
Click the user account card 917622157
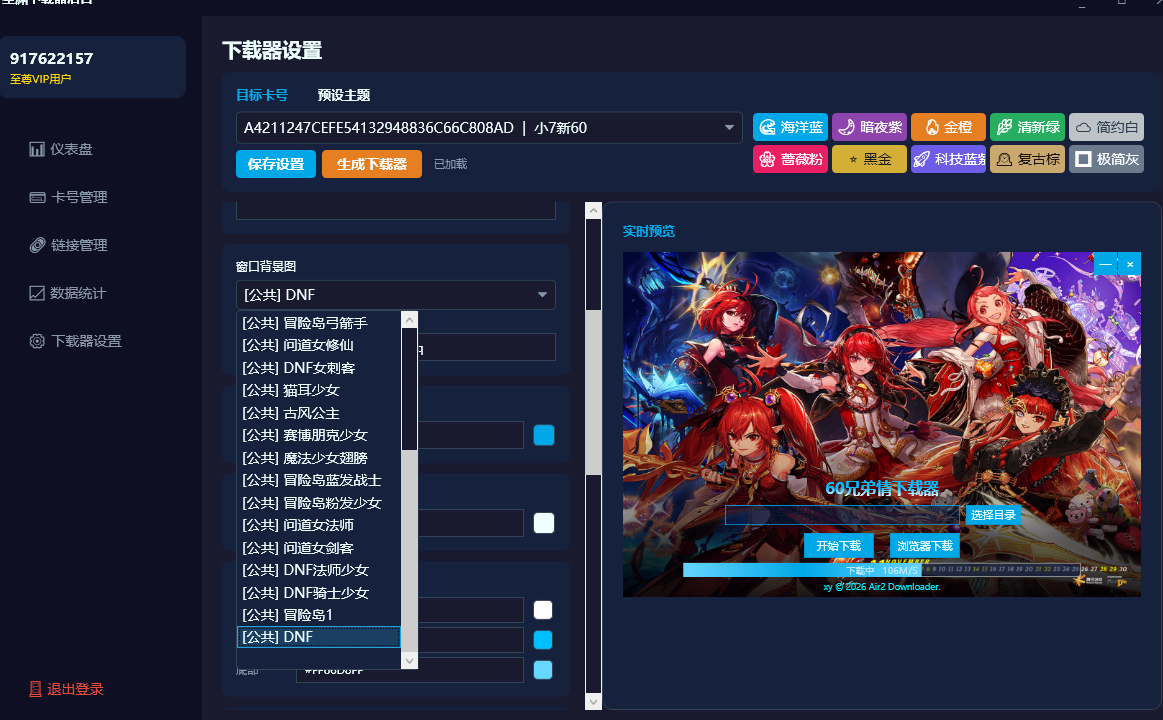[x=93, y=67]
